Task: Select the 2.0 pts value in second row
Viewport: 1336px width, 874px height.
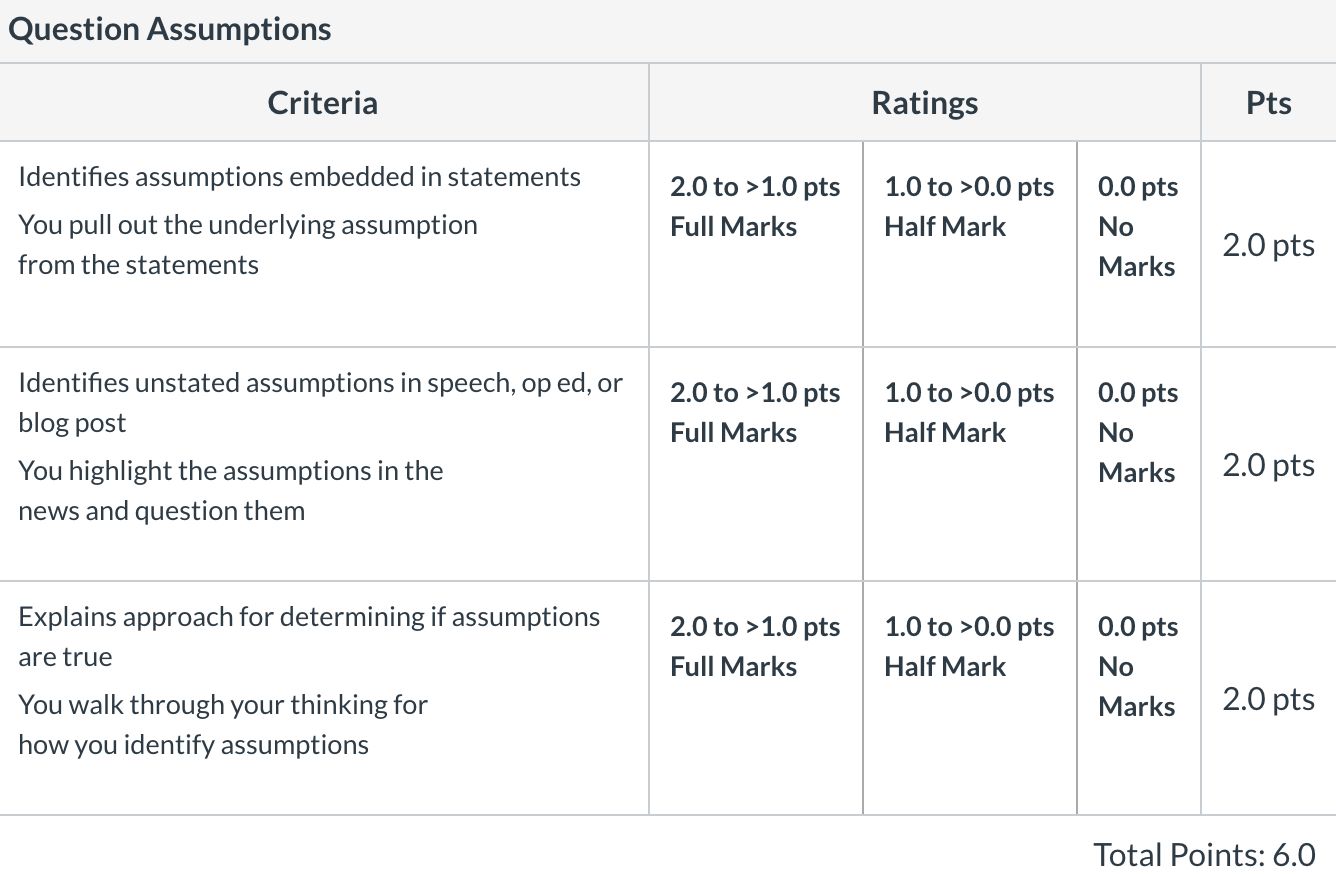Action: (1268, 465)
